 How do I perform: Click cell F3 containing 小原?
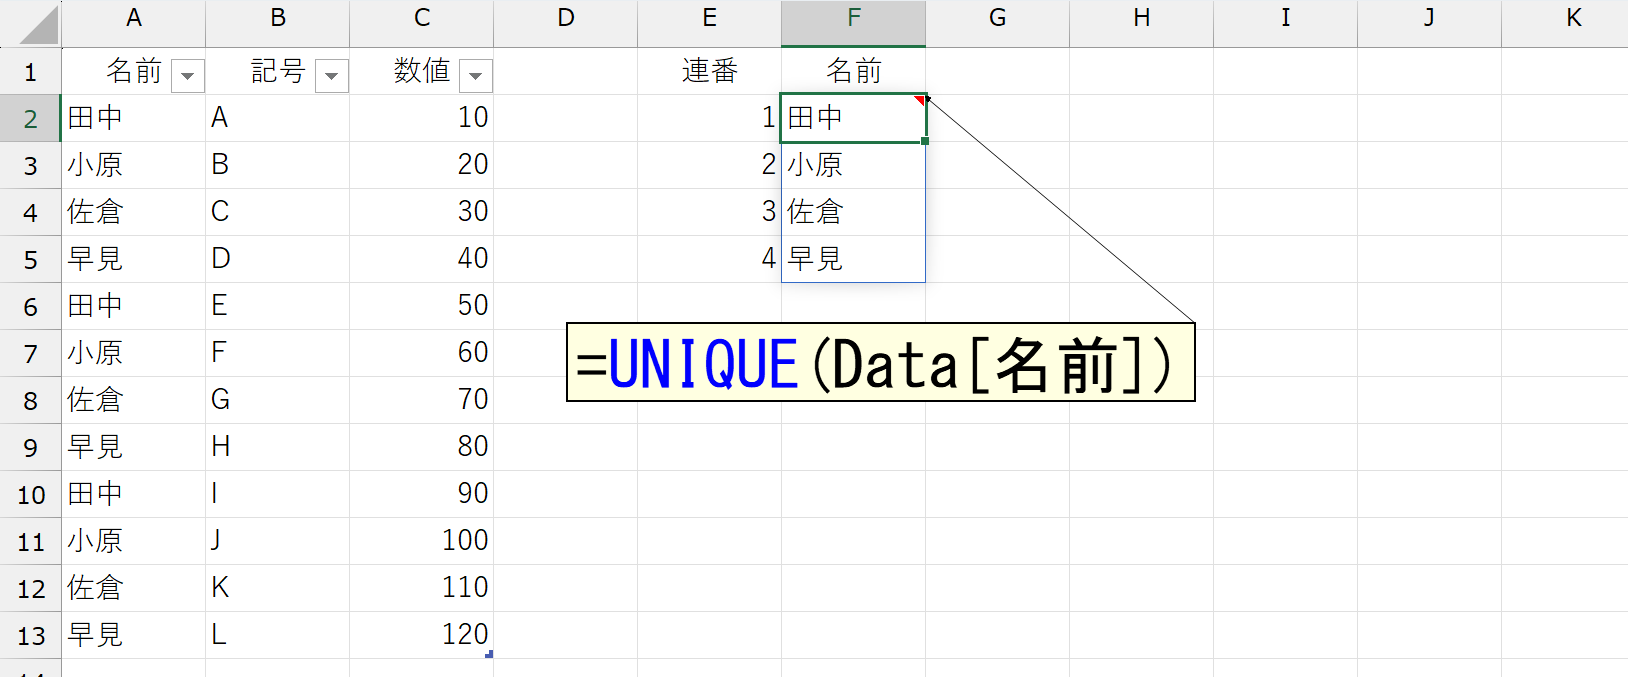click(x=854, y=165)
